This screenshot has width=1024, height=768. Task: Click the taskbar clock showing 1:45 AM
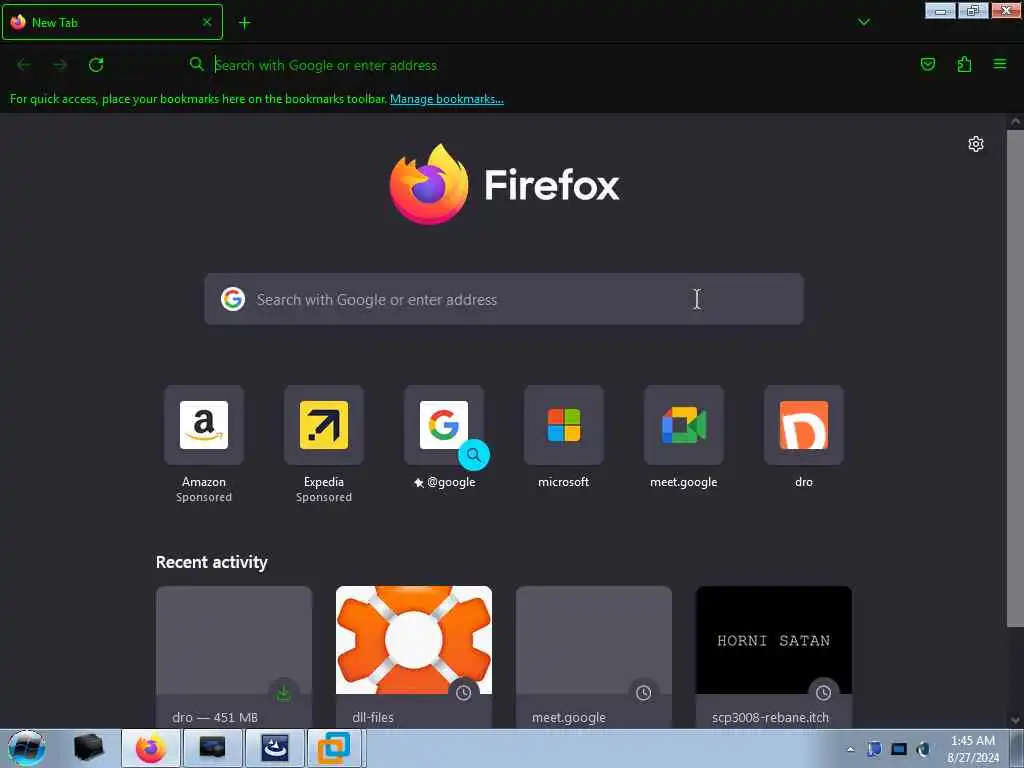(x=973, y=748)
